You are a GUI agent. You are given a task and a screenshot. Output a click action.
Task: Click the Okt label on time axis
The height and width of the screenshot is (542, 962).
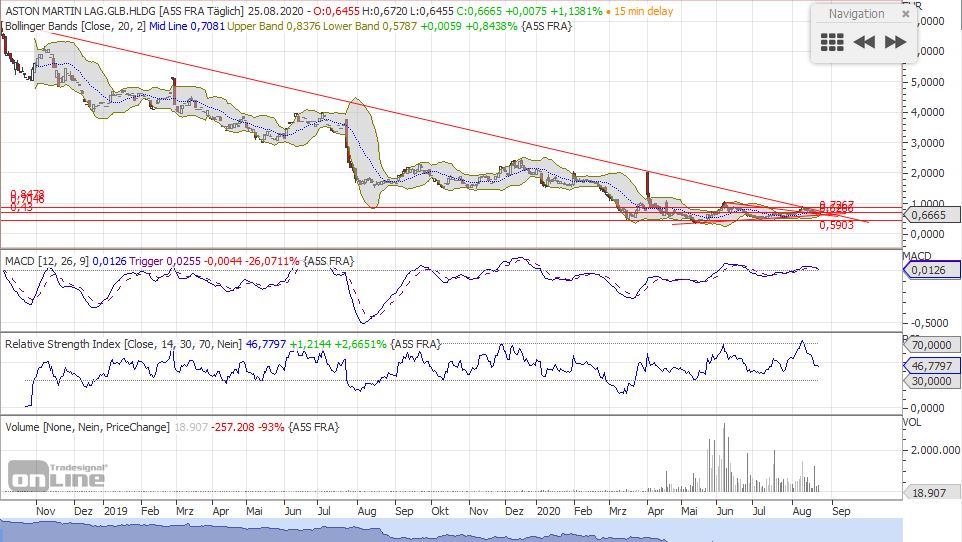point(440,511)
